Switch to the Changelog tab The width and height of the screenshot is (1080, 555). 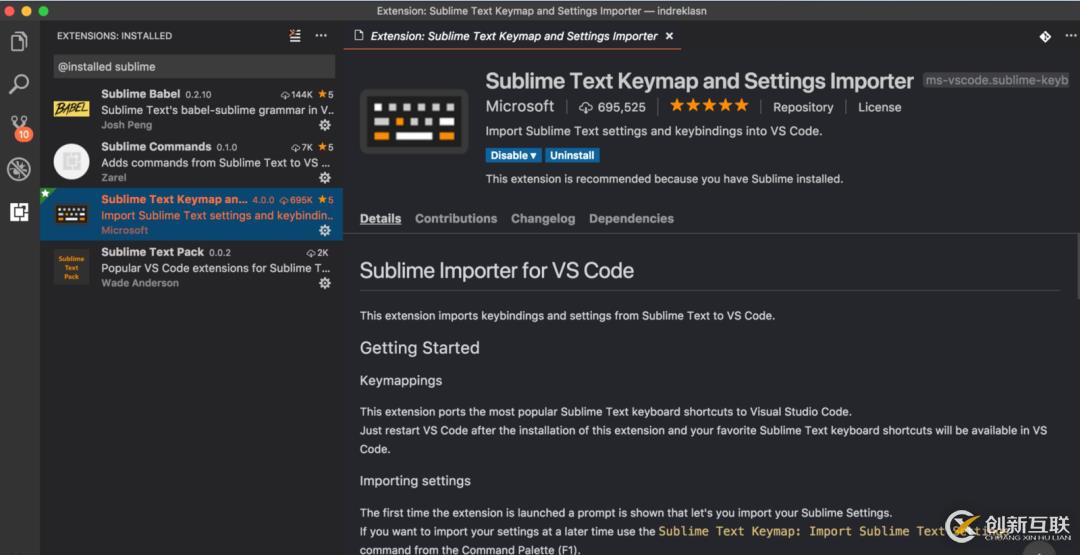pyautogui.click(x=543, y=218)
